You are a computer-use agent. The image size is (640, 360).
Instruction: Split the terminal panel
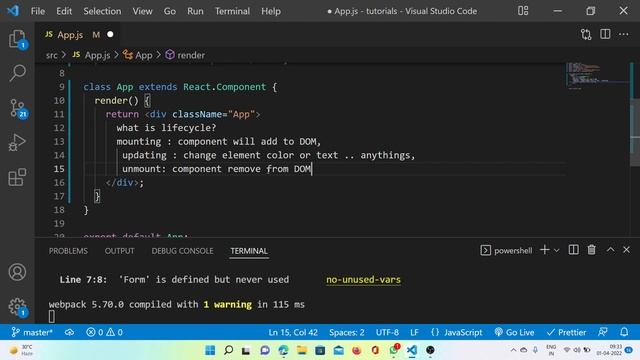(x=573, y=250)
